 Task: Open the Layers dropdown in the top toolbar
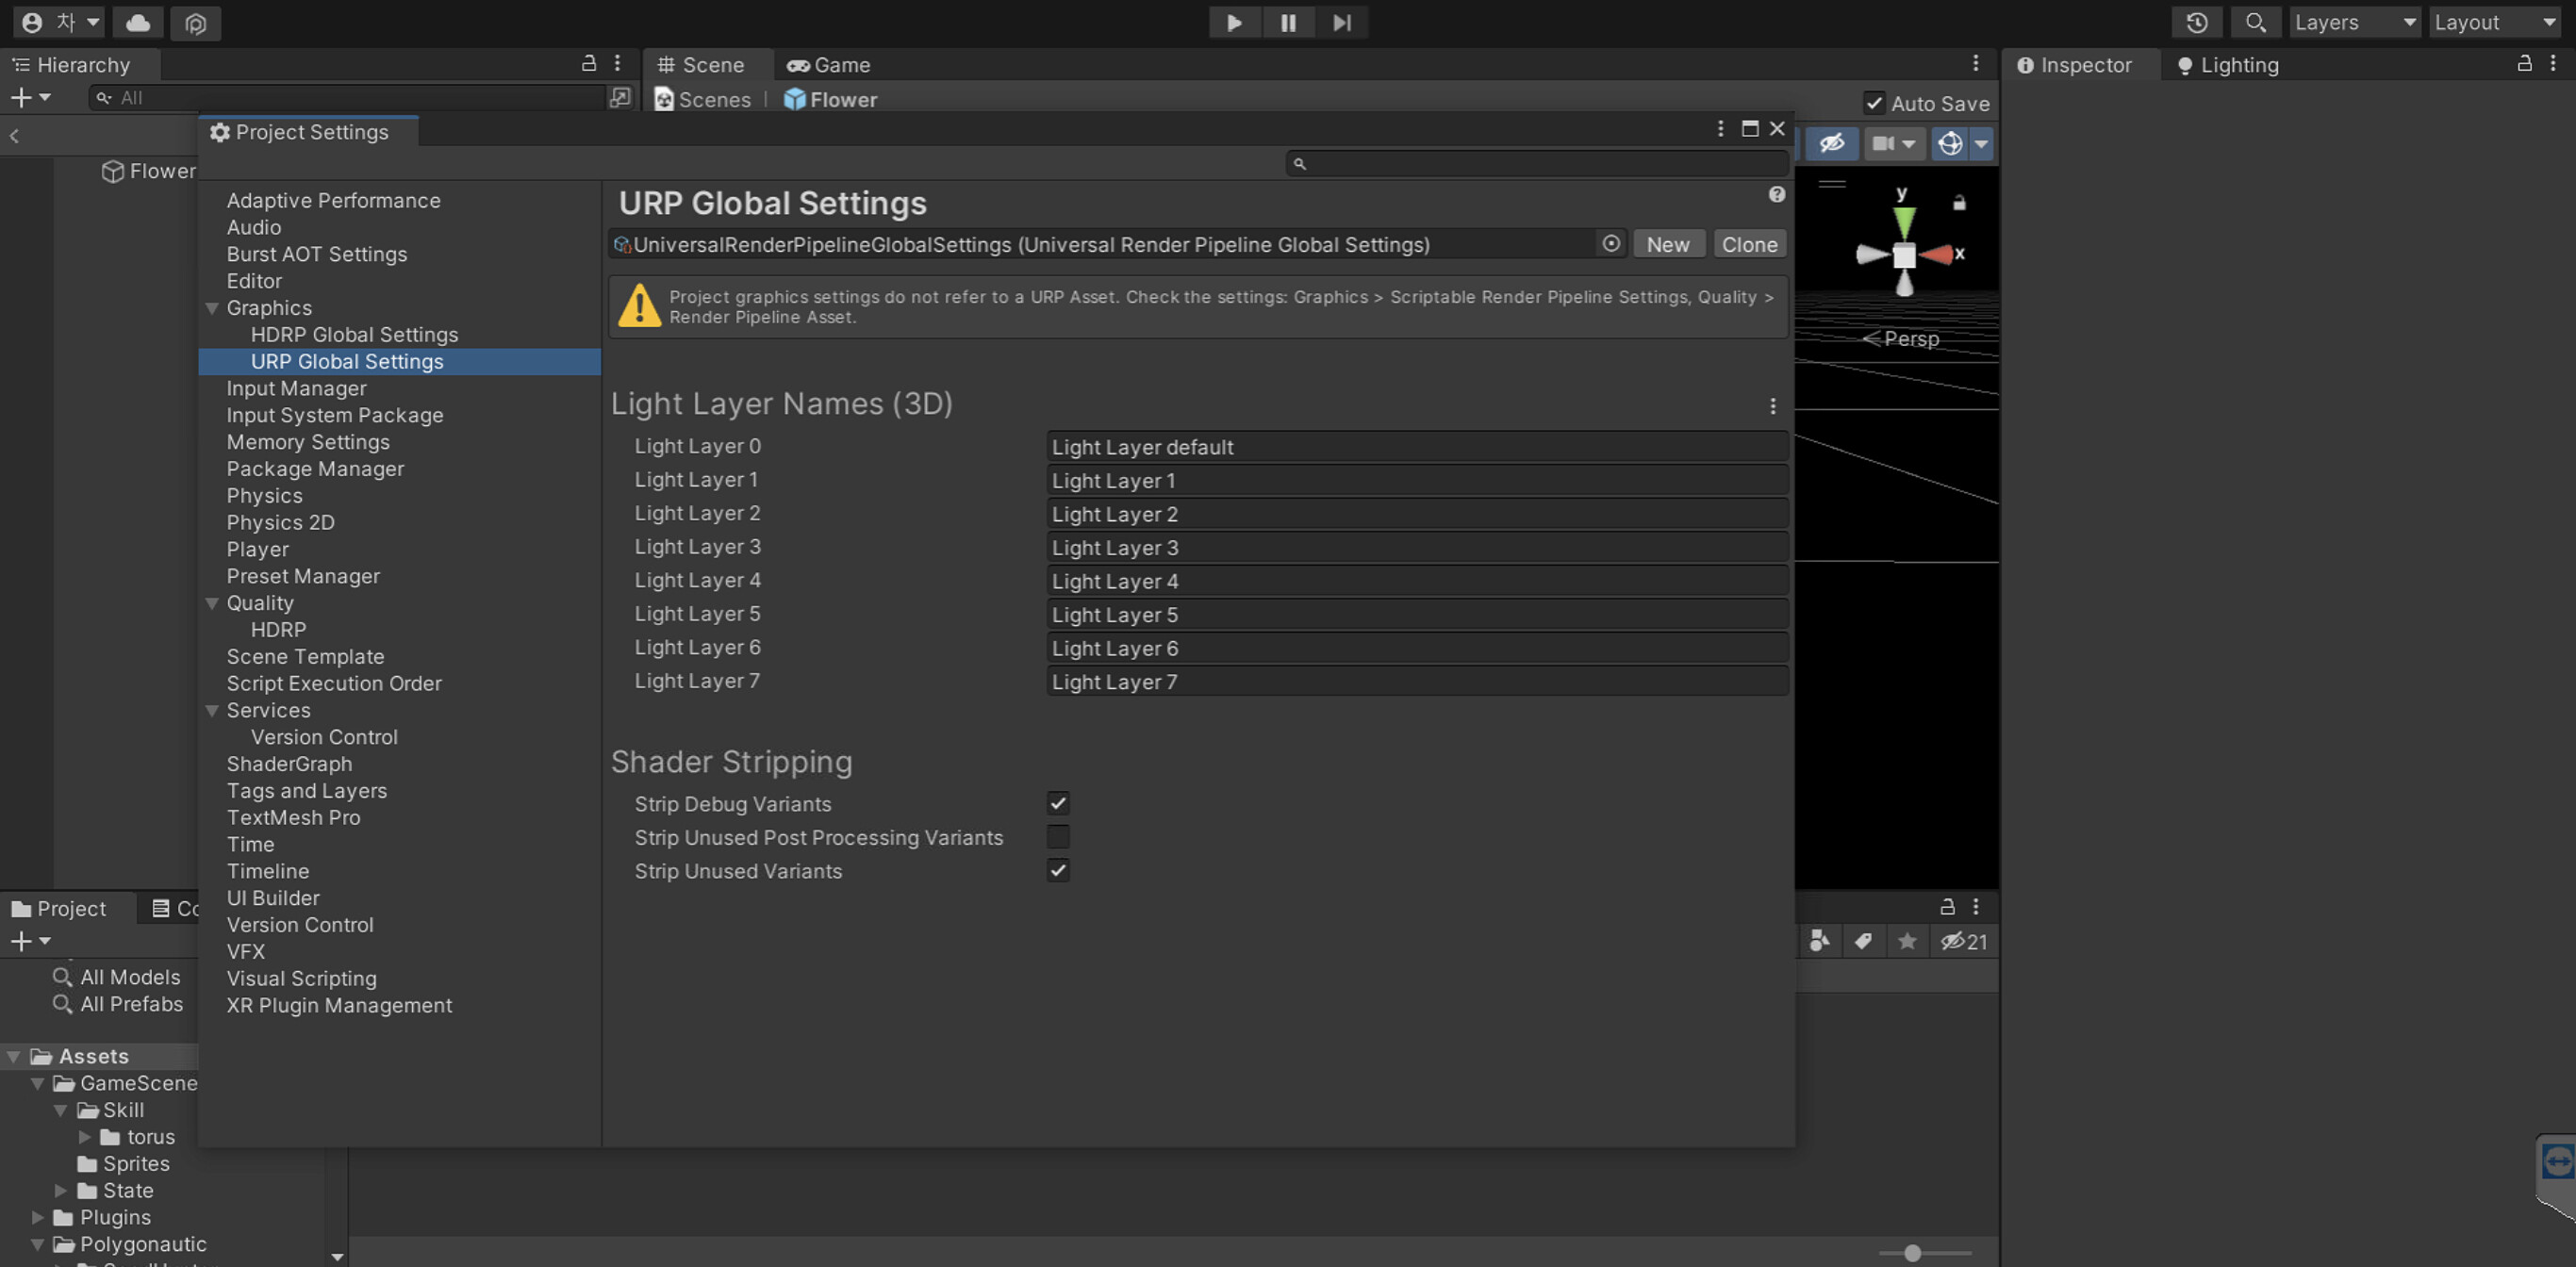(2355, 22)
